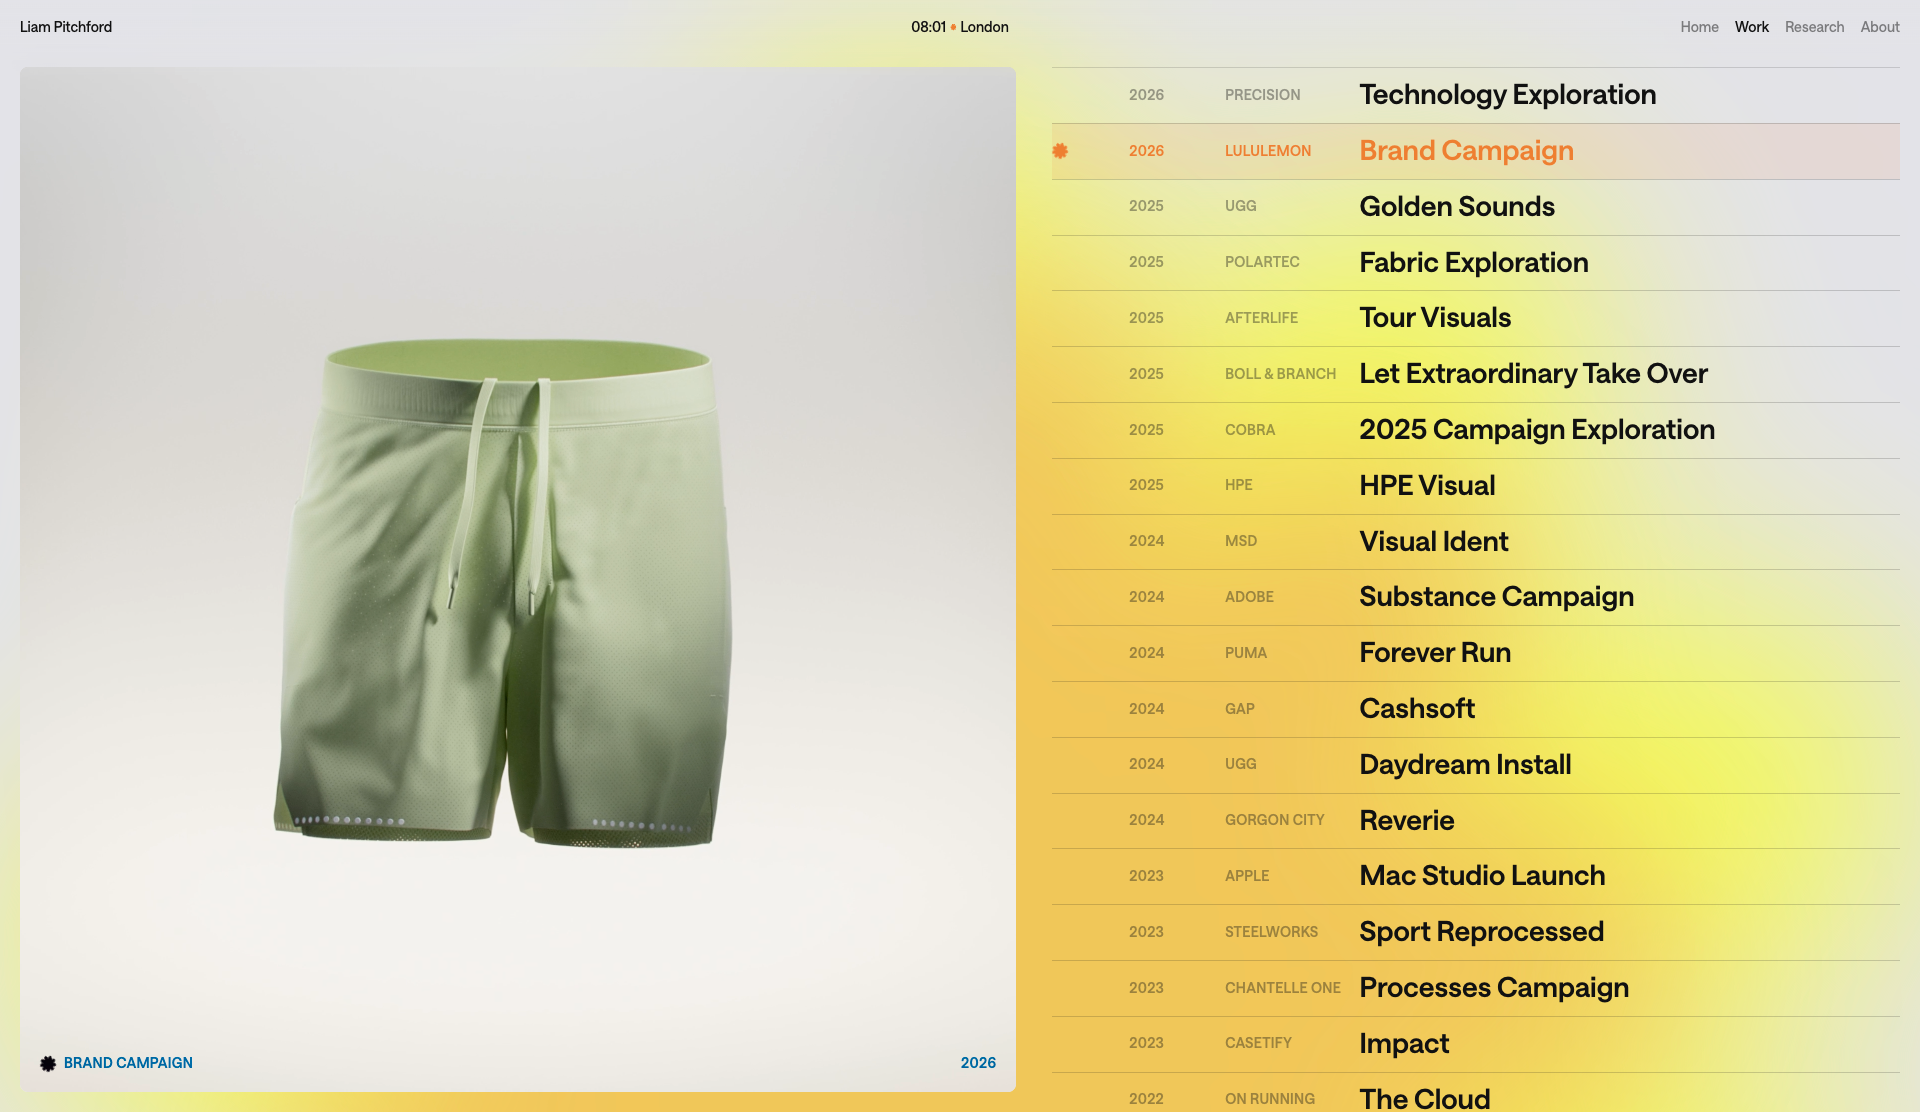Click the 2026 year label on preview
This screenshot has height=1112, width=1920.
pyautogui.click(x=978, y=1063)
